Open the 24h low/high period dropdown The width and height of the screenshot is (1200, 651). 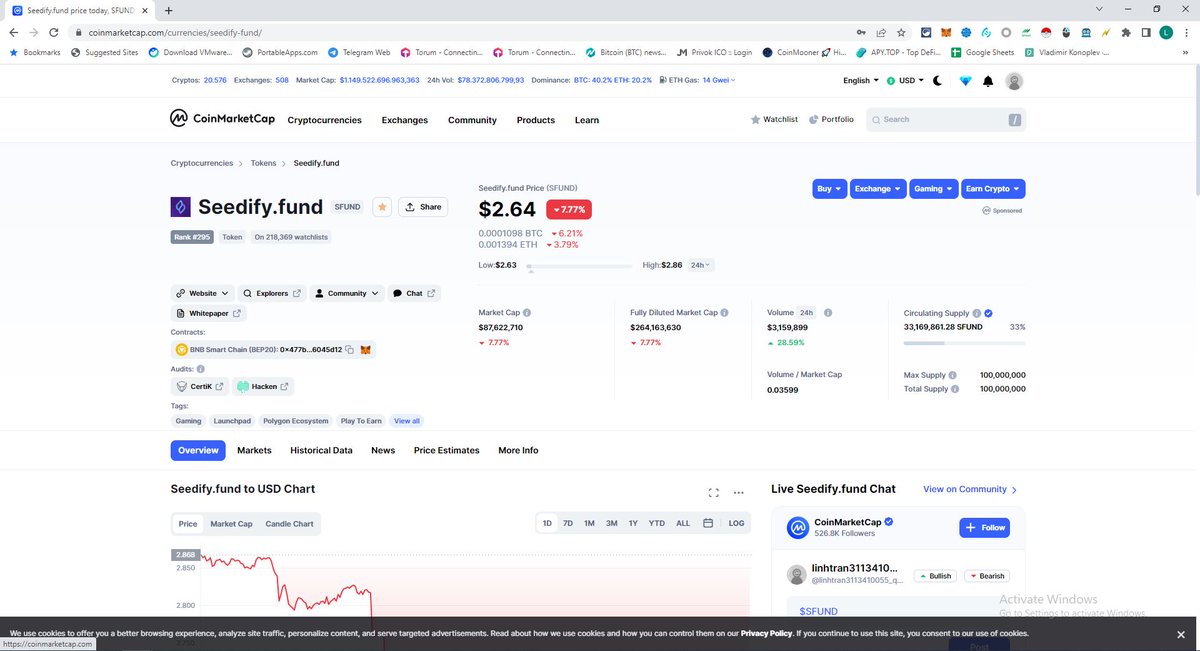pyautogui.click(x=701, y=265)
